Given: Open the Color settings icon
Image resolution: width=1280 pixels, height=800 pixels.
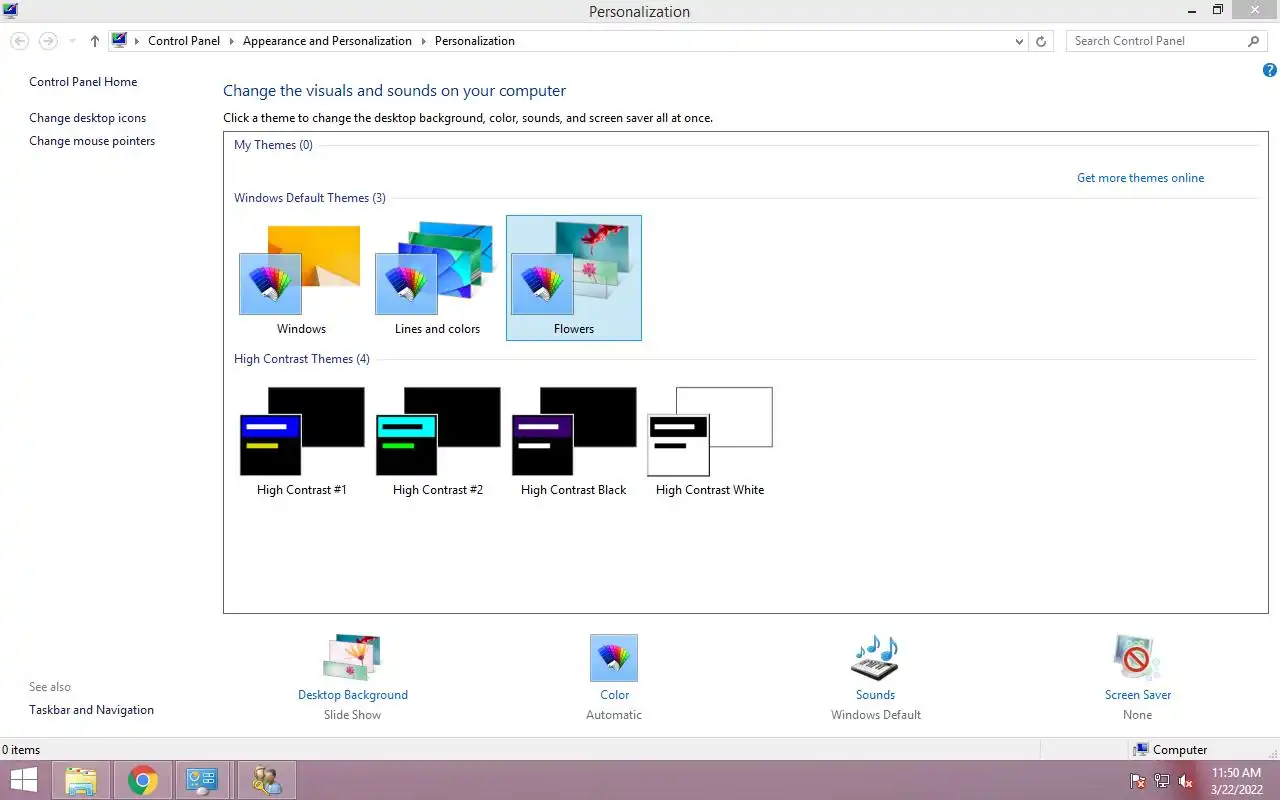Looking at the screenshot, I should tap(614, 658).
